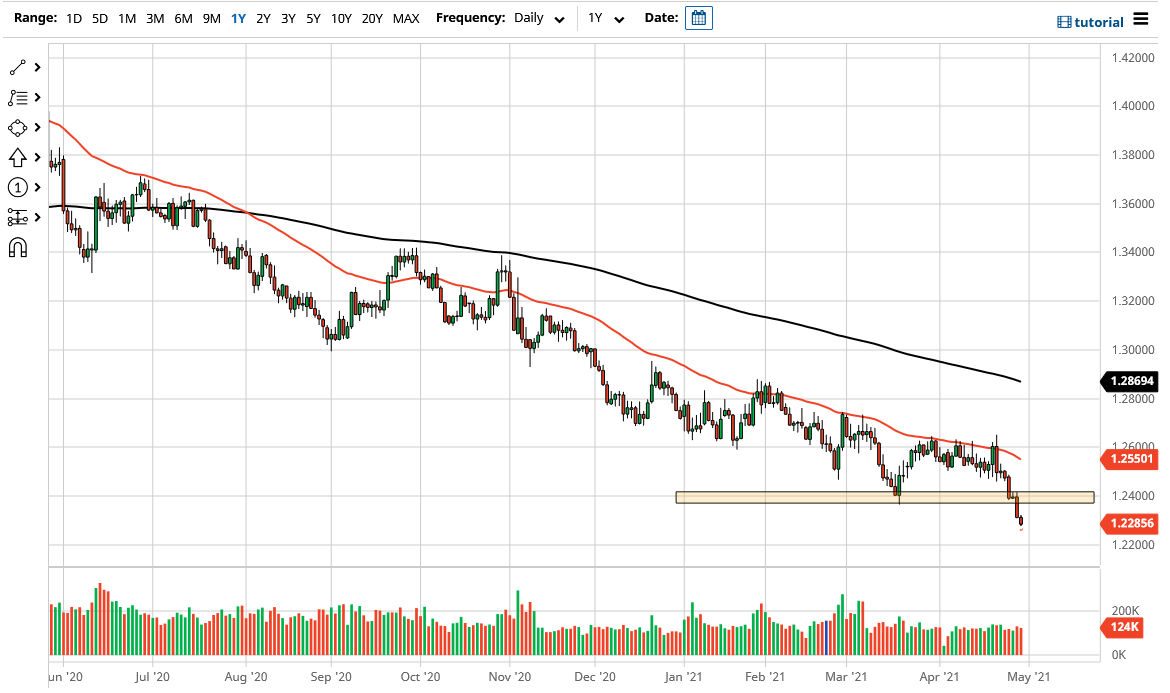Activate the MAX range option

(406, 18)
